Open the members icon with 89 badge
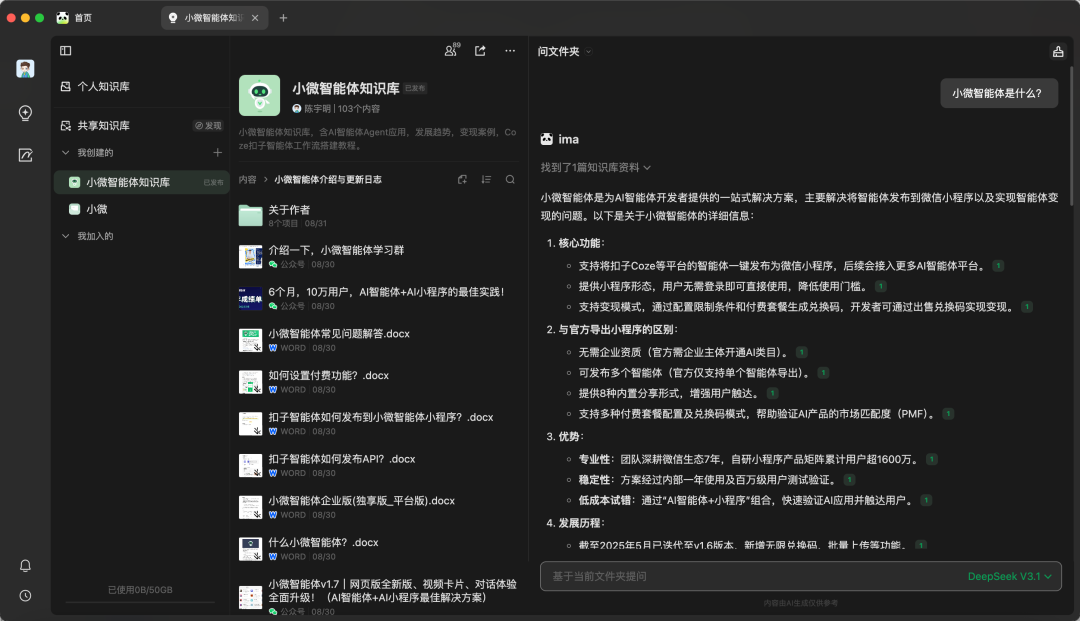This screenshot has height=621, width=1080. click(x=451, y=50)
